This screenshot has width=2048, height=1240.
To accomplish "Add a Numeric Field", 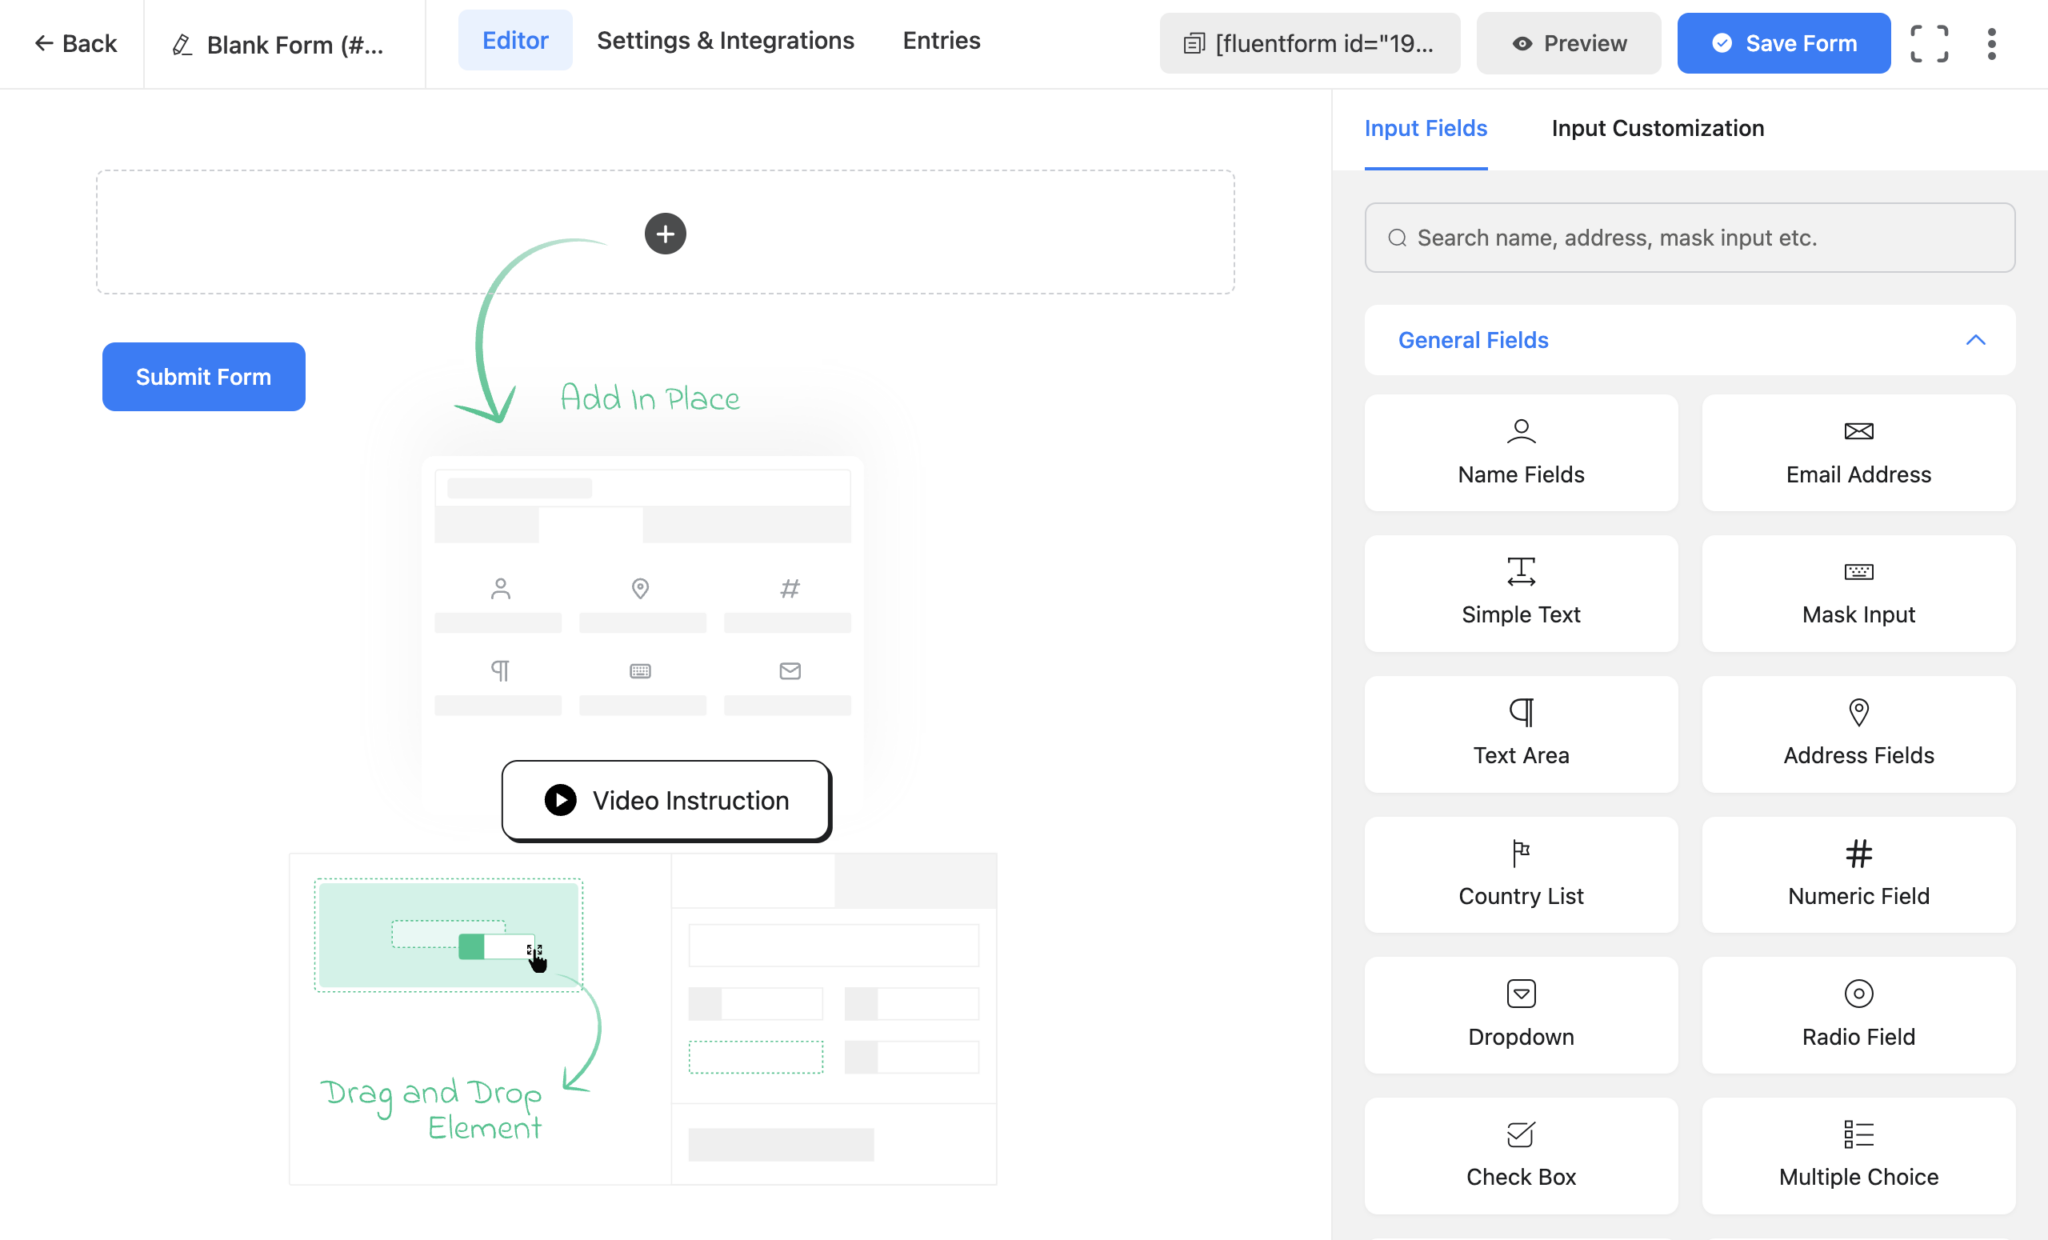I will (x=1858, y=875).
